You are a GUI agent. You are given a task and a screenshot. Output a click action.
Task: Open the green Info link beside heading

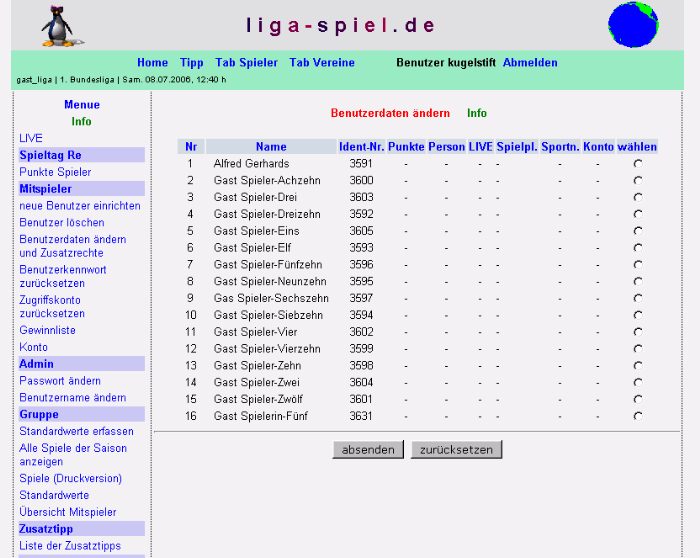(477, 114)
